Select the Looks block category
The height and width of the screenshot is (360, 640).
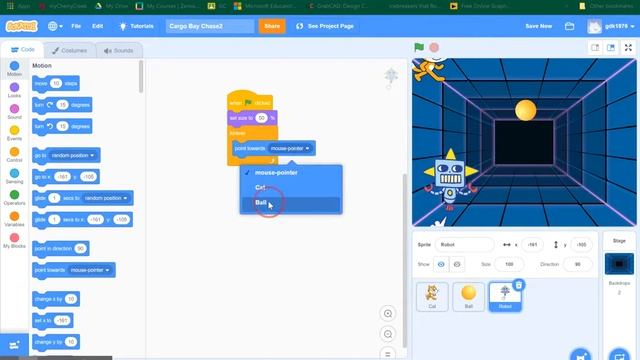[14, 90]
